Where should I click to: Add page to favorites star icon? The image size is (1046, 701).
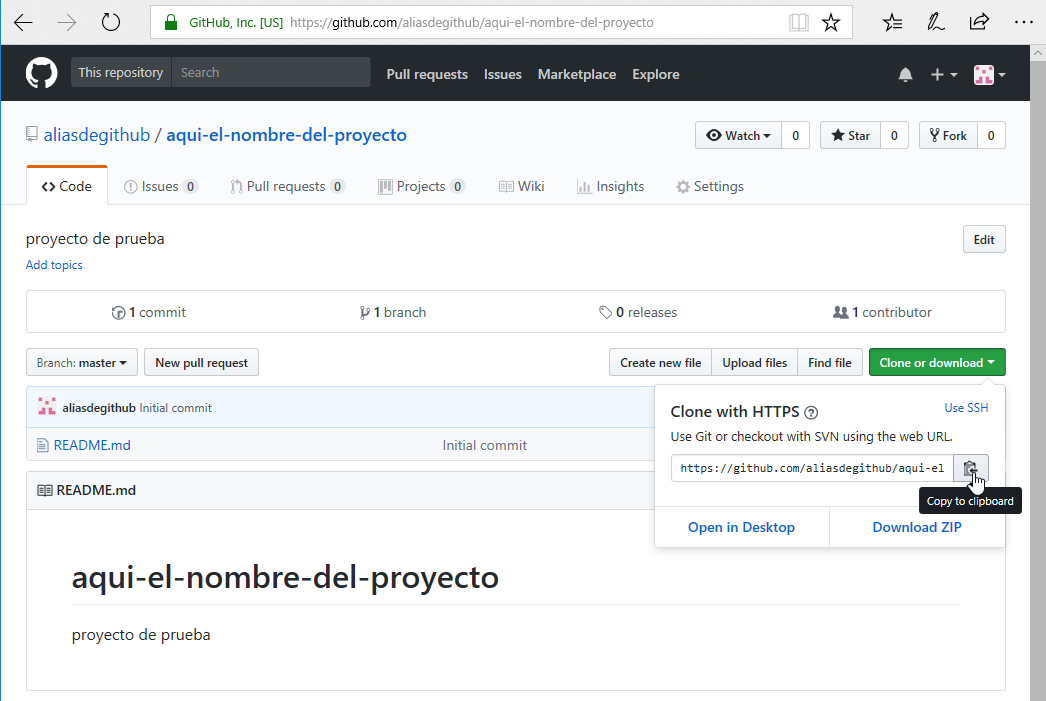(x=831, y=23)
